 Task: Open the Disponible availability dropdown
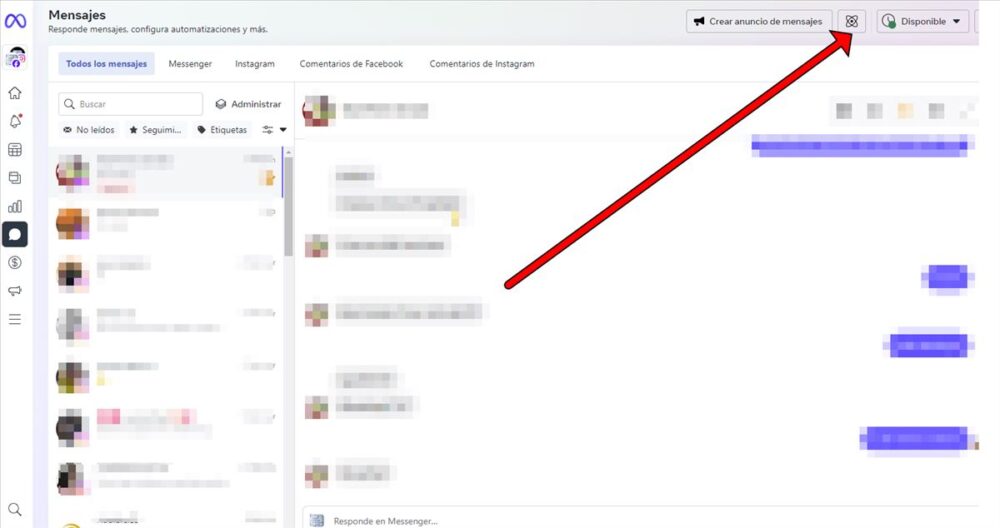tap(922, 21)
